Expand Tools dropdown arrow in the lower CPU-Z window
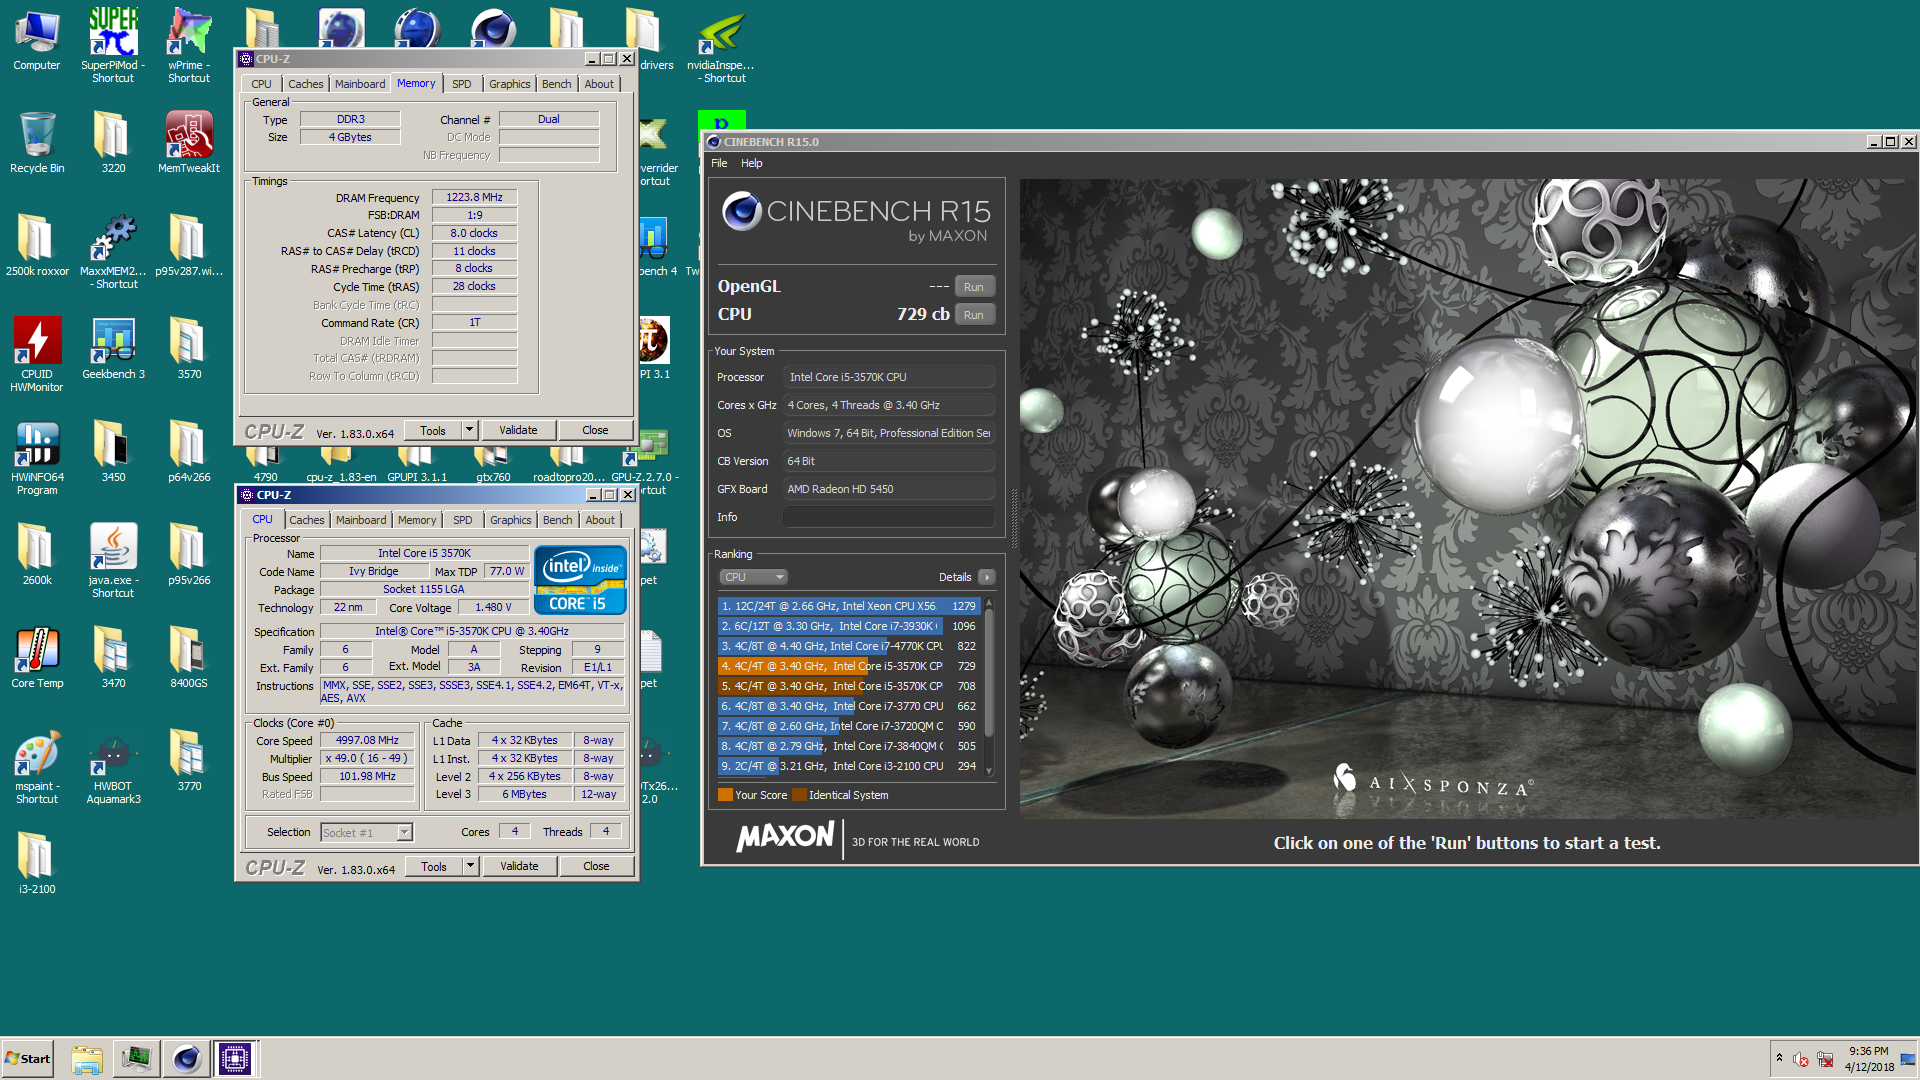The width and height of the screenshot is (1920, 1080). [470, 866]
